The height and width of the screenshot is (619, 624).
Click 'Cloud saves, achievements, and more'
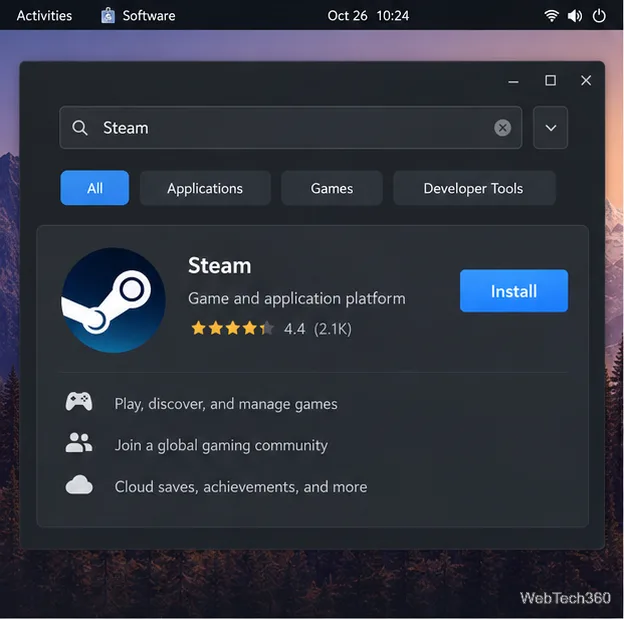pos(241,487)
